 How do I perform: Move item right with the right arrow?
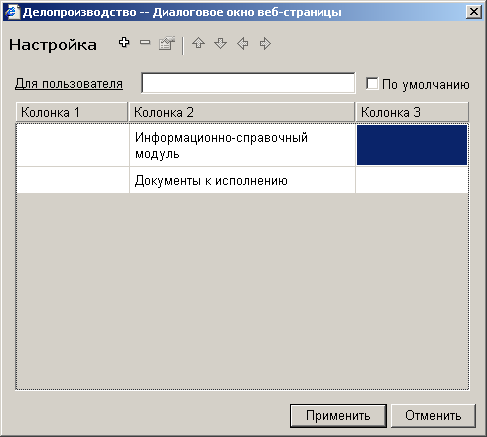(265, 44)
